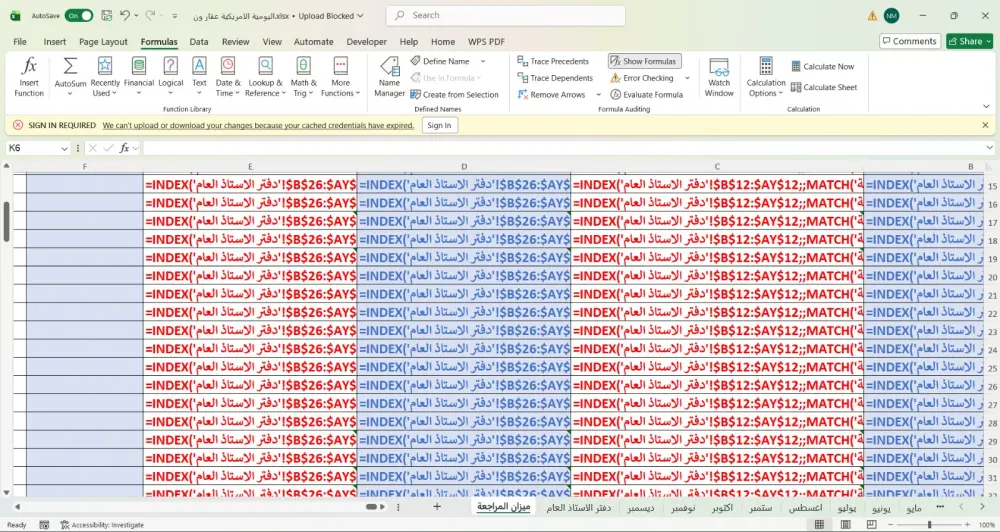
Task: Expand the Error Checking dropdown arrow
Action: (x=687, y=78)
